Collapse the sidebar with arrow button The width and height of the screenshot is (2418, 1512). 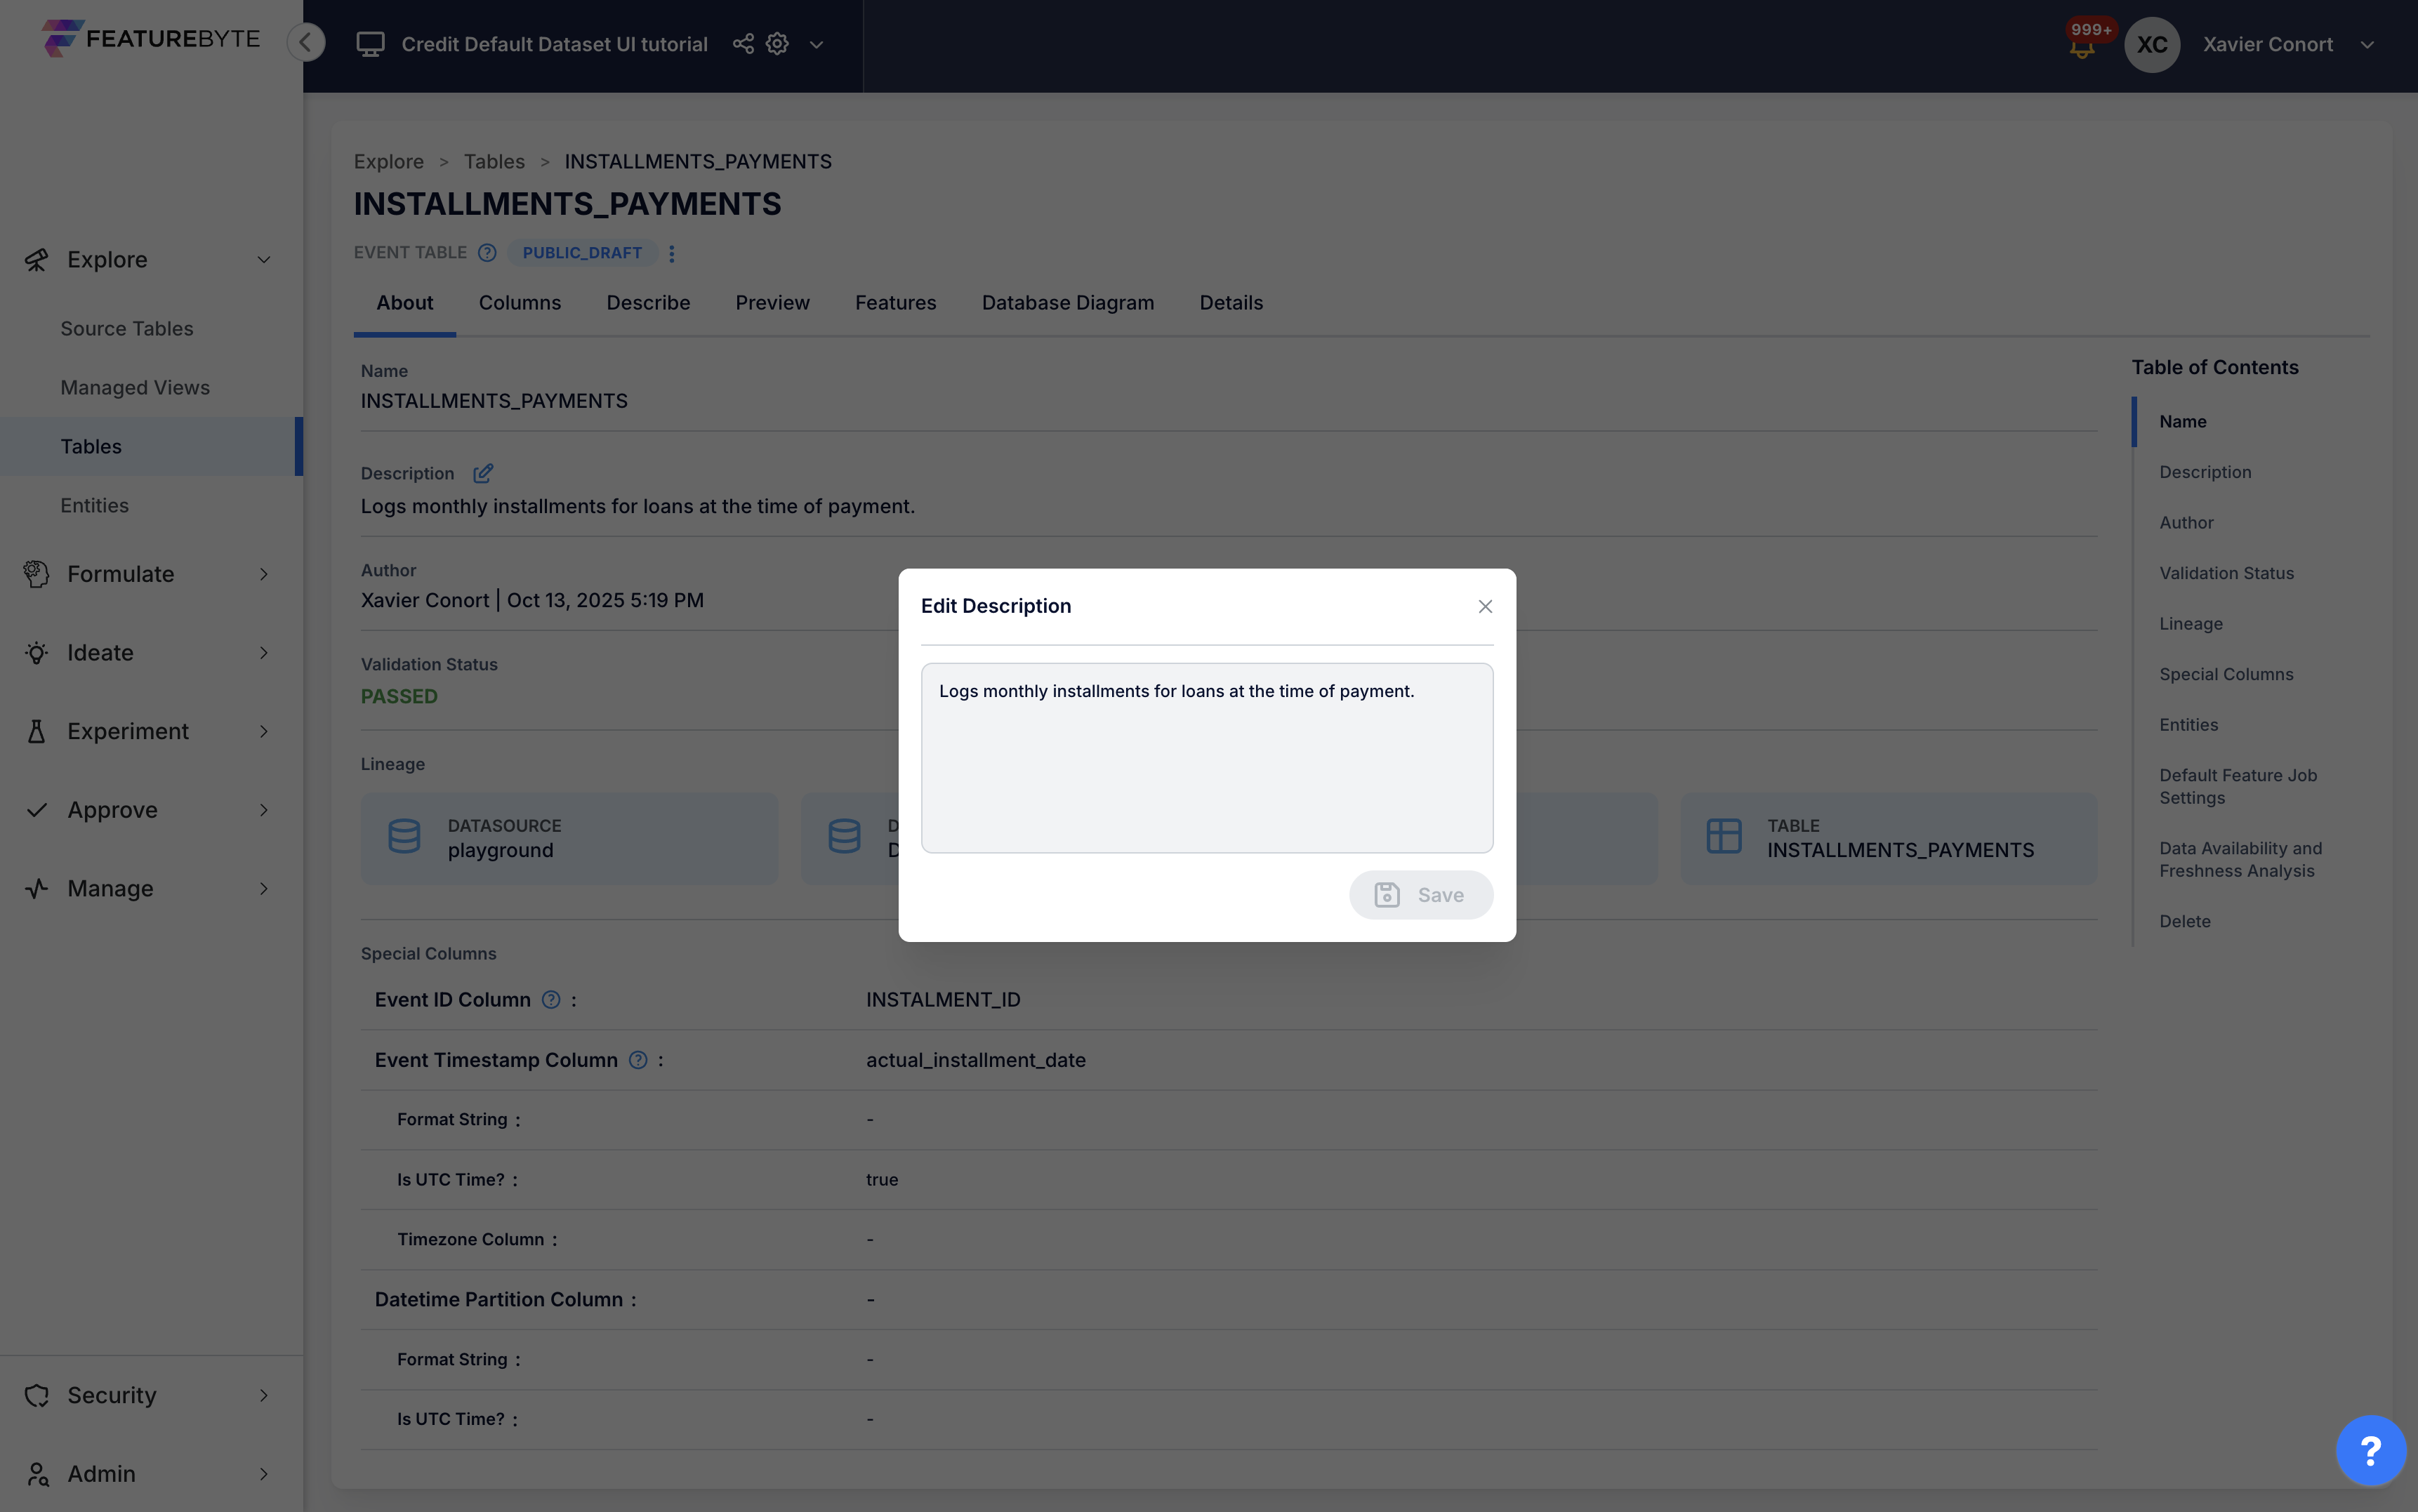(x=306, y=42)
